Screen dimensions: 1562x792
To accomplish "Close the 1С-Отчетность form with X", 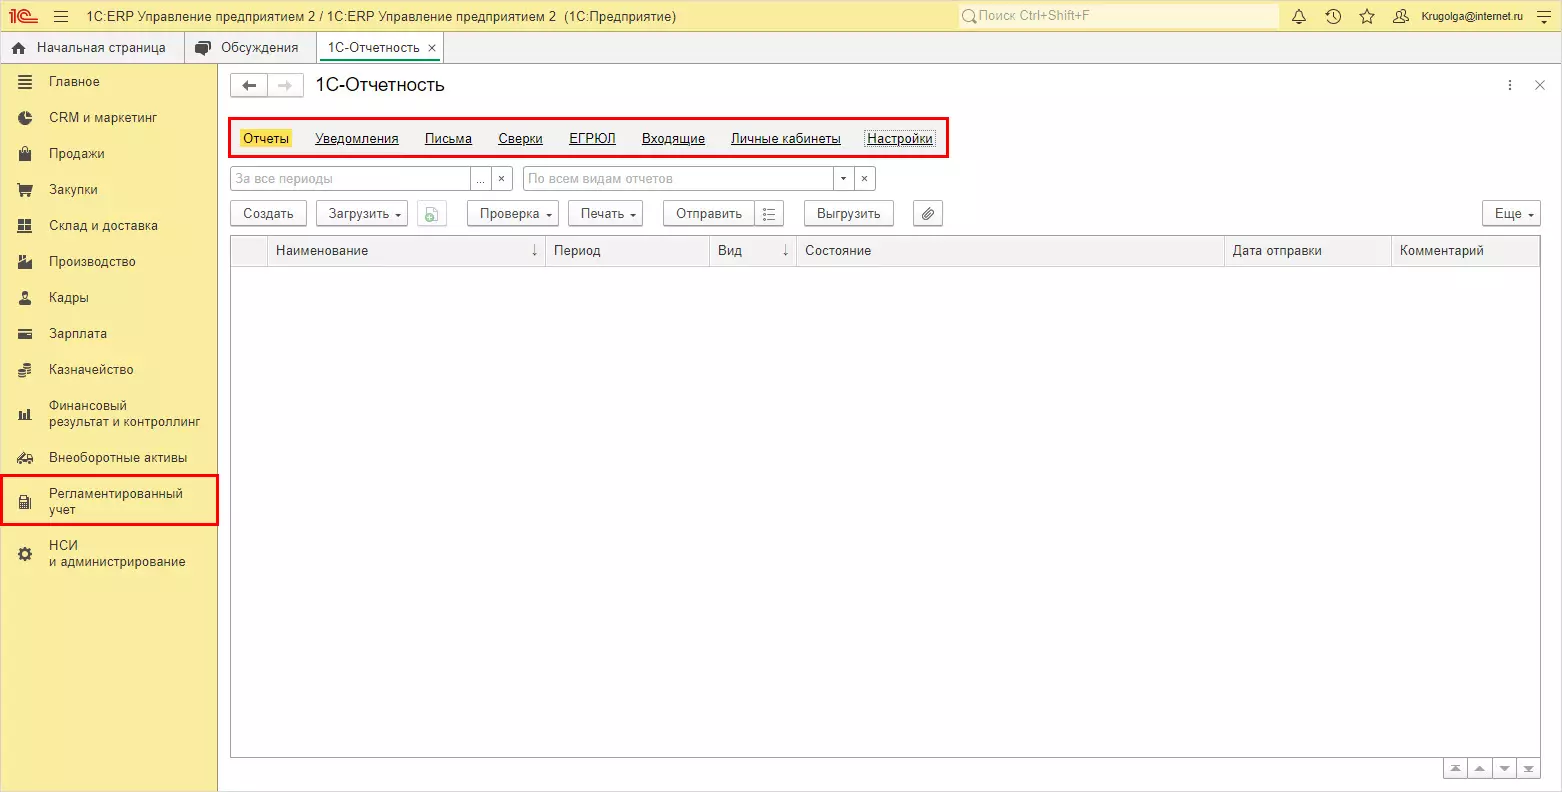I will [x=1540, y=86].
